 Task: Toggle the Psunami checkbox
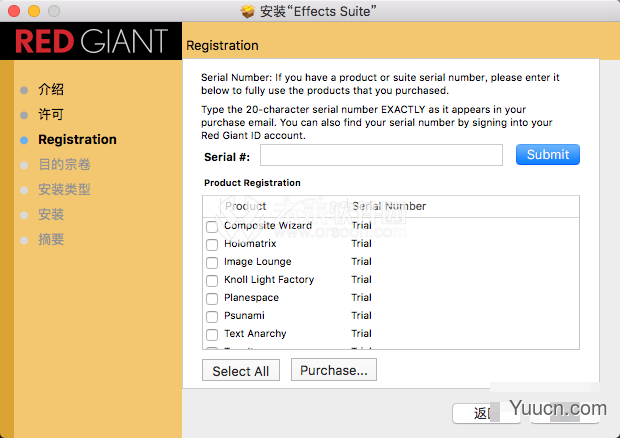point(212,317)
